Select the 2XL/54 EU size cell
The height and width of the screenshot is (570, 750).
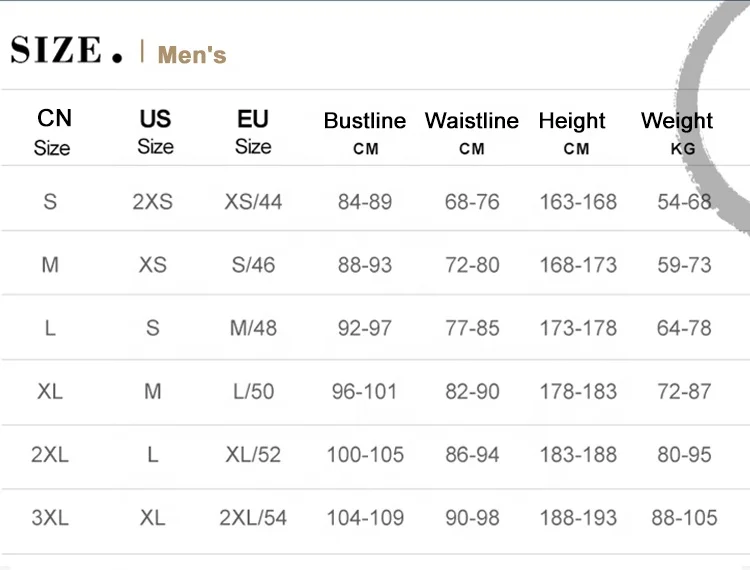tap(253, 518)
